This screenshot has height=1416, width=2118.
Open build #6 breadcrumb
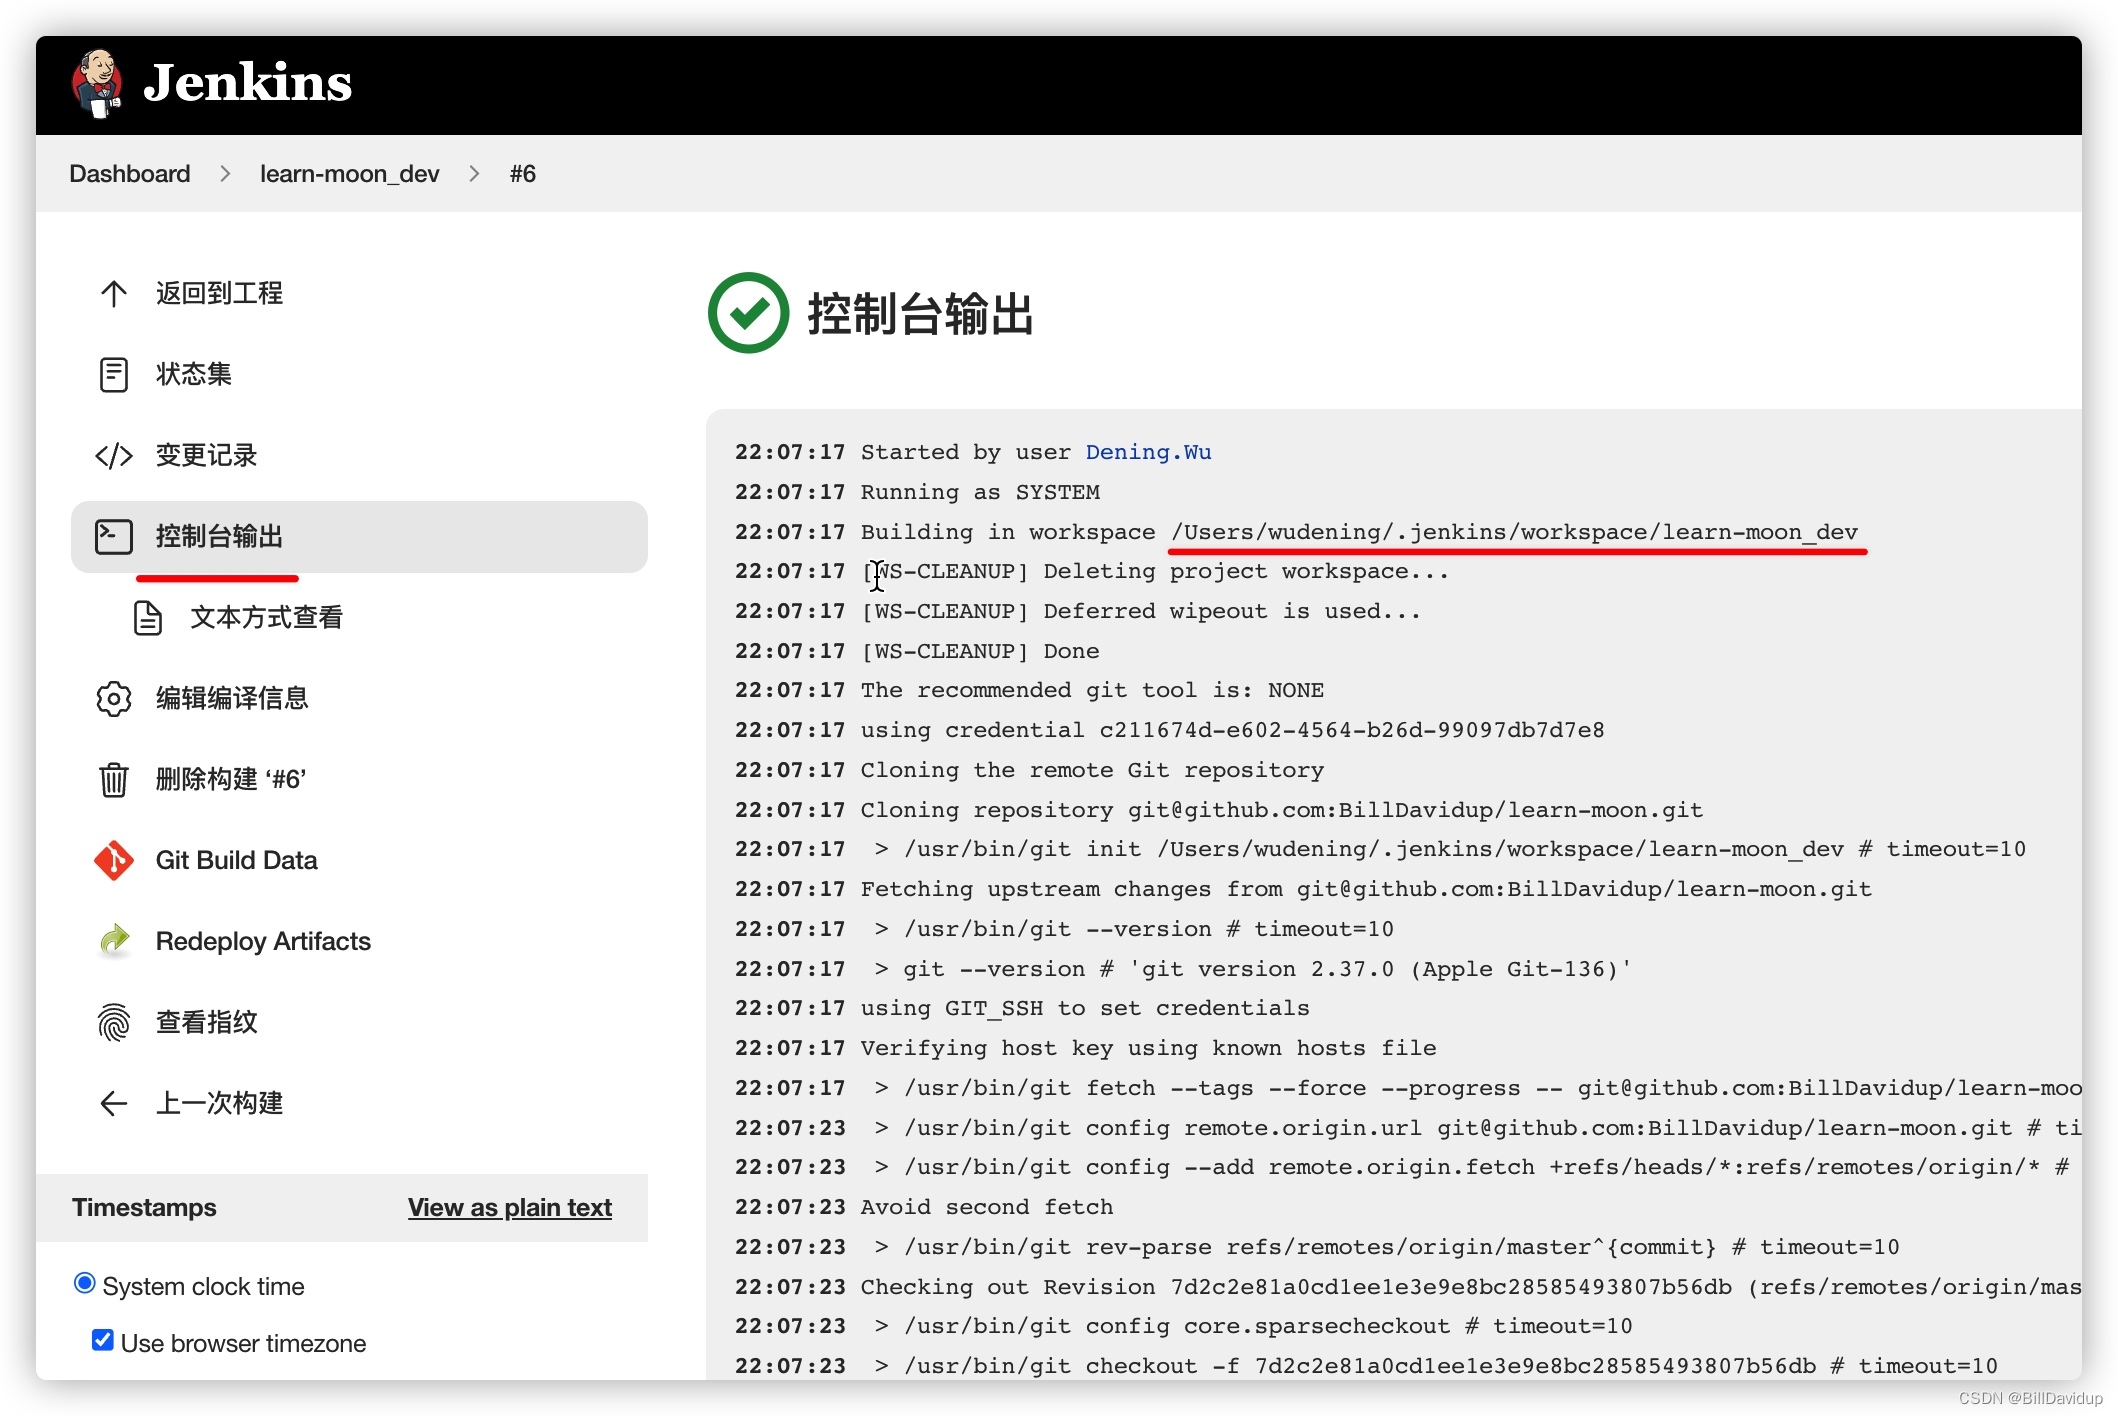coord(522,174)
